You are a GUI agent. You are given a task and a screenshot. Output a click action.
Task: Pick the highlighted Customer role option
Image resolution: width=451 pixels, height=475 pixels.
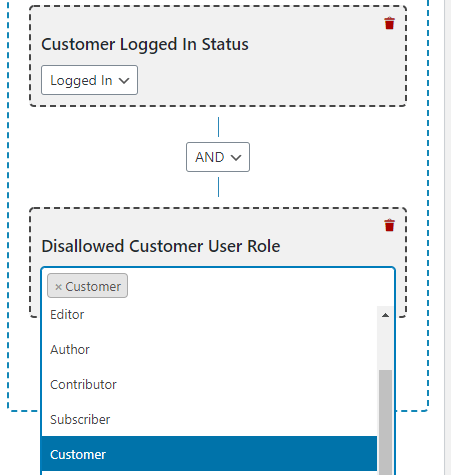(x=209, y=454)
